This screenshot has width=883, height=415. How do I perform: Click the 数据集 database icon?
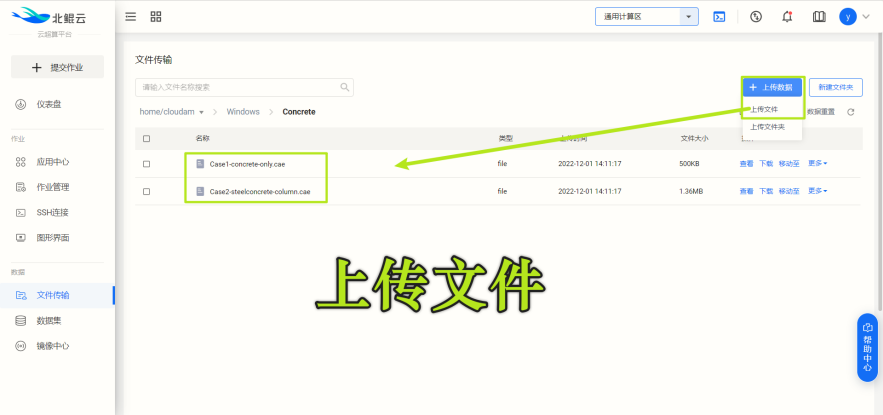click(21, 320)
